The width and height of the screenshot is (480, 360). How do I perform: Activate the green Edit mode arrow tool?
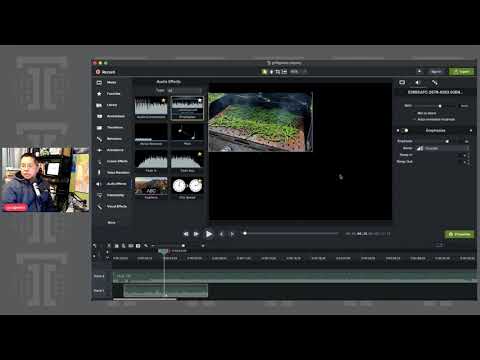click(264, 72)
